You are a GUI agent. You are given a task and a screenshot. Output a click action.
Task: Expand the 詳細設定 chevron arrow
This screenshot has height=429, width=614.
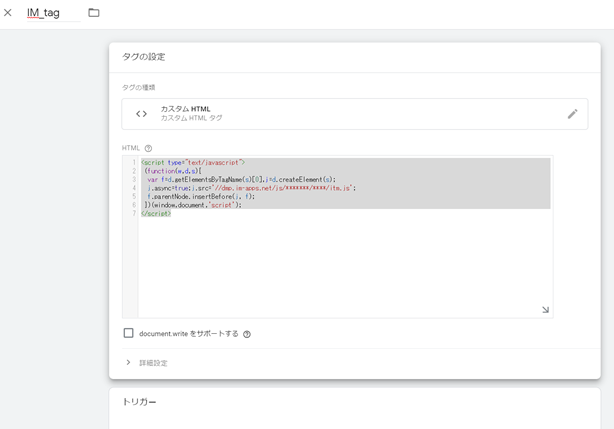pyautogui.click(x=128, y=362)
